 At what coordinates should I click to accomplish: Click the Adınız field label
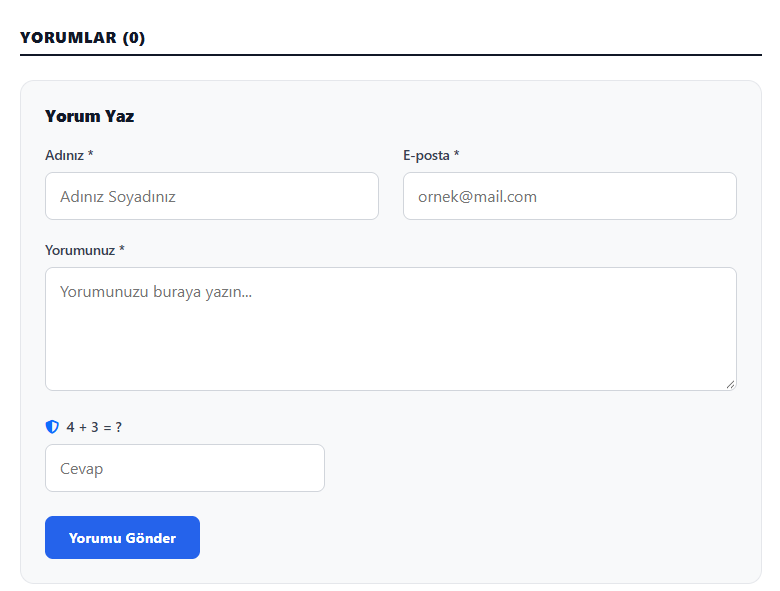[64, 155]
